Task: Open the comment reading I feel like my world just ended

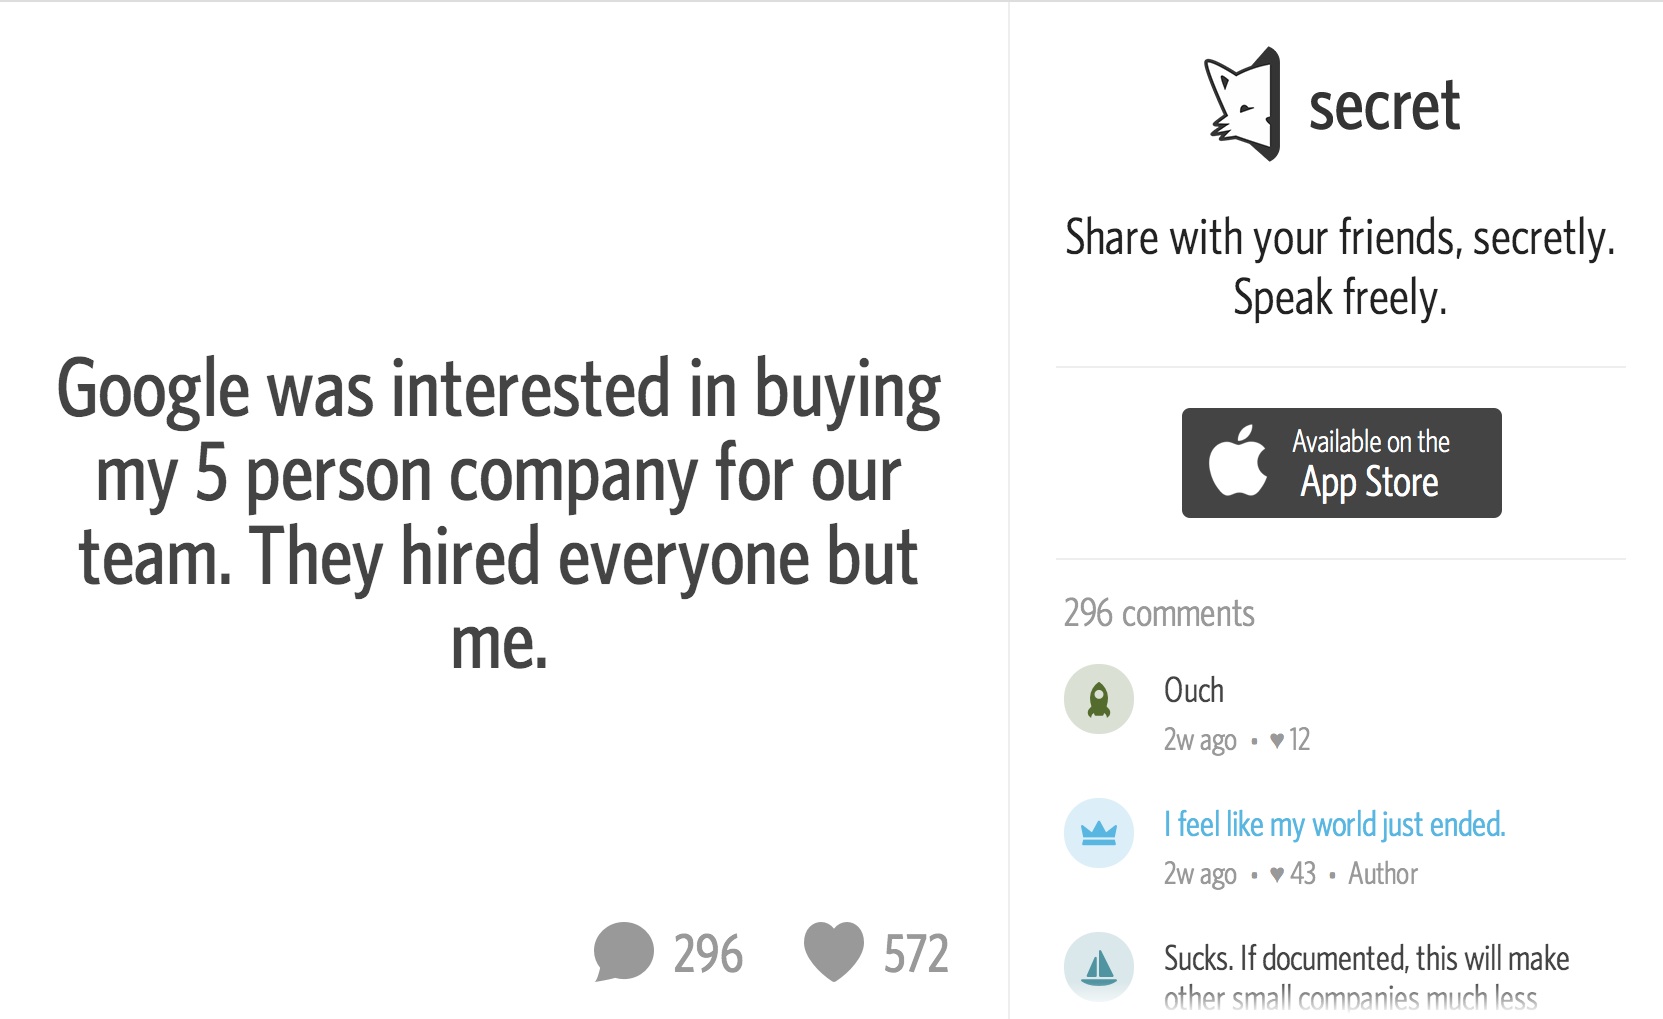Action: click(1334, 823)
